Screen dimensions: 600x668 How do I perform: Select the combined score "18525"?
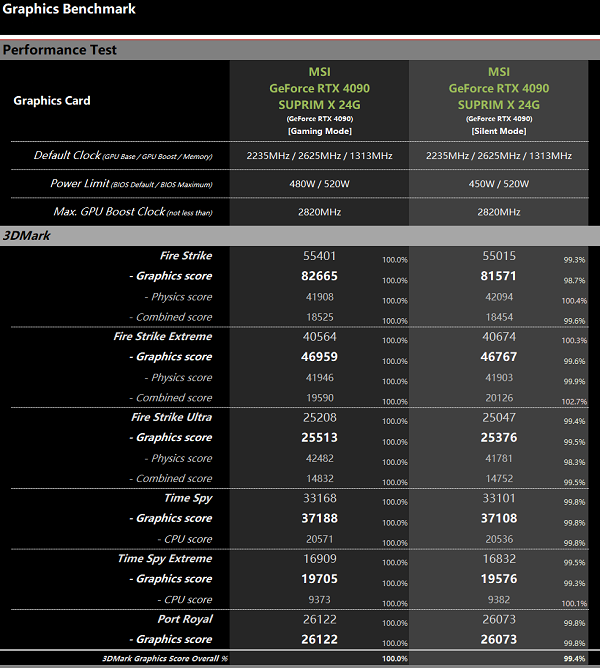point(320,317)
